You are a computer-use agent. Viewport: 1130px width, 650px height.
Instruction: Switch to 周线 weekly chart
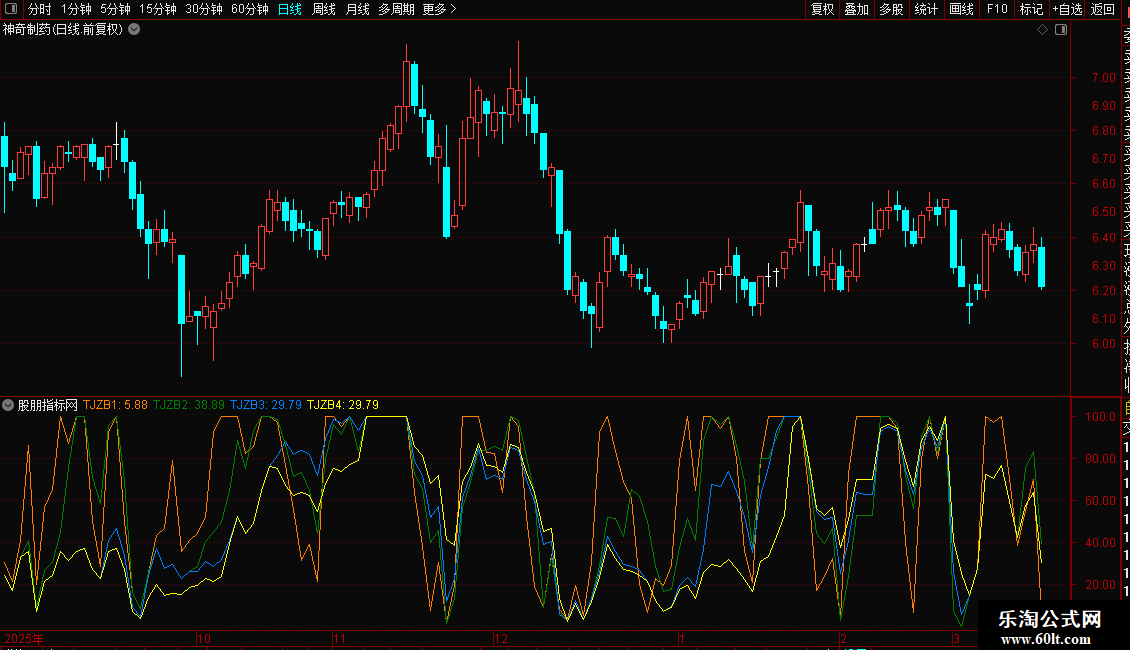point(324,9)
